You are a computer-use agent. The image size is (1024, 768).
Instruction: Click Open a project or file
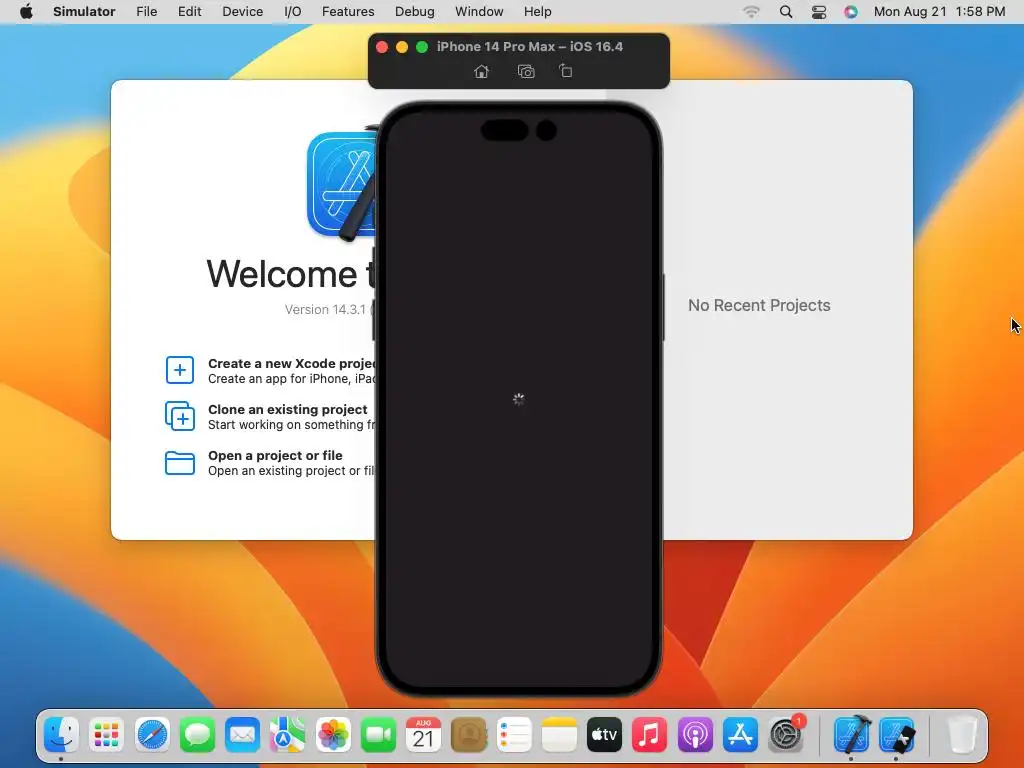point(270,462)
